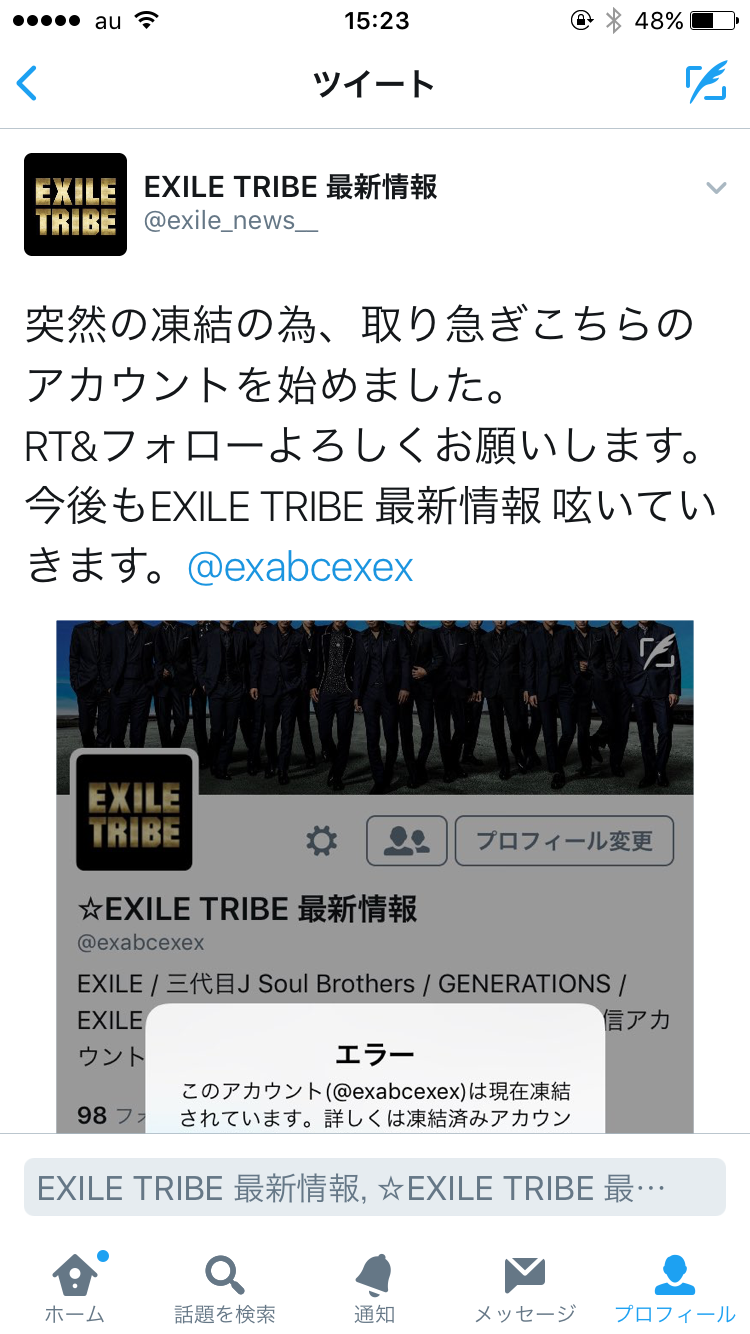Expand tweet options chevron
This screenshot has width=750, height=1334.
click(715, 187)
